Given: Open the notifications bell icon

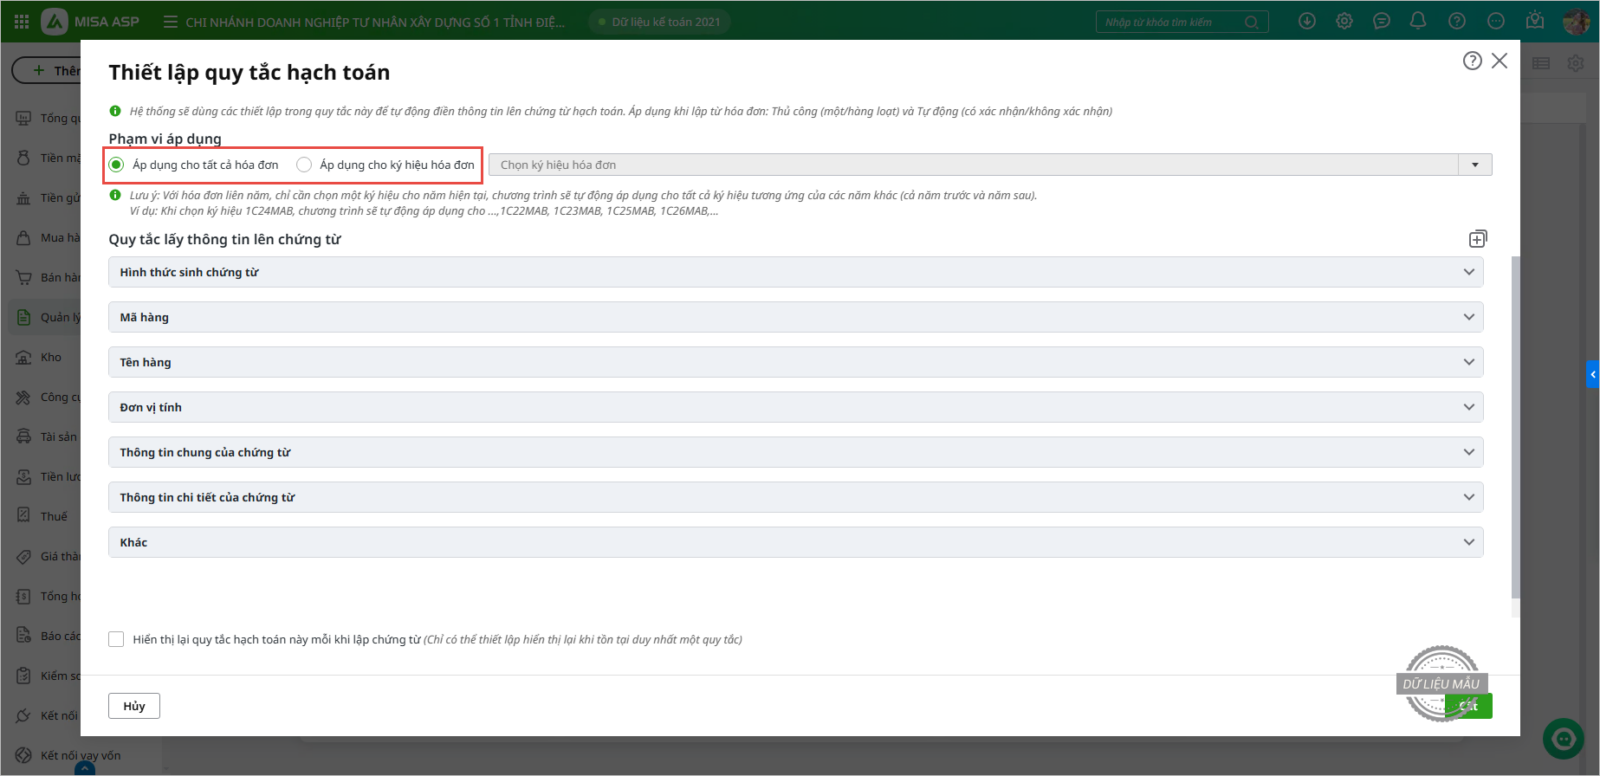Looking at the screenshot, I should point(1418,21).
